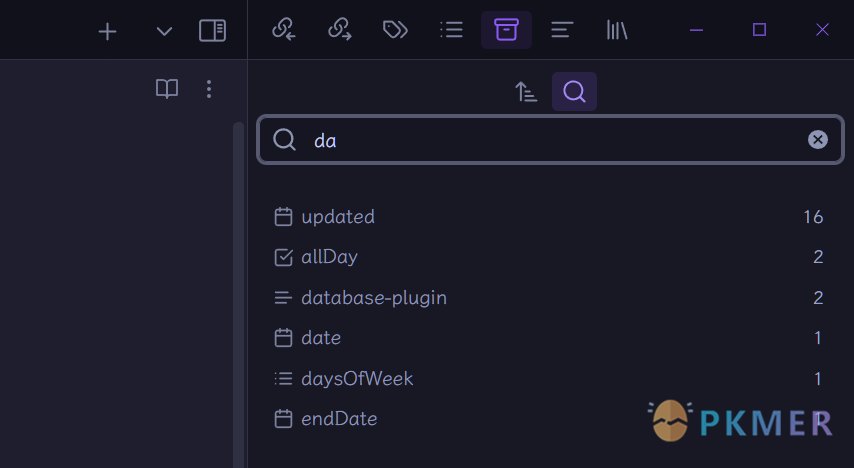Switch to reading view book icon
The image size is (854, 468).
coord(167,89)
